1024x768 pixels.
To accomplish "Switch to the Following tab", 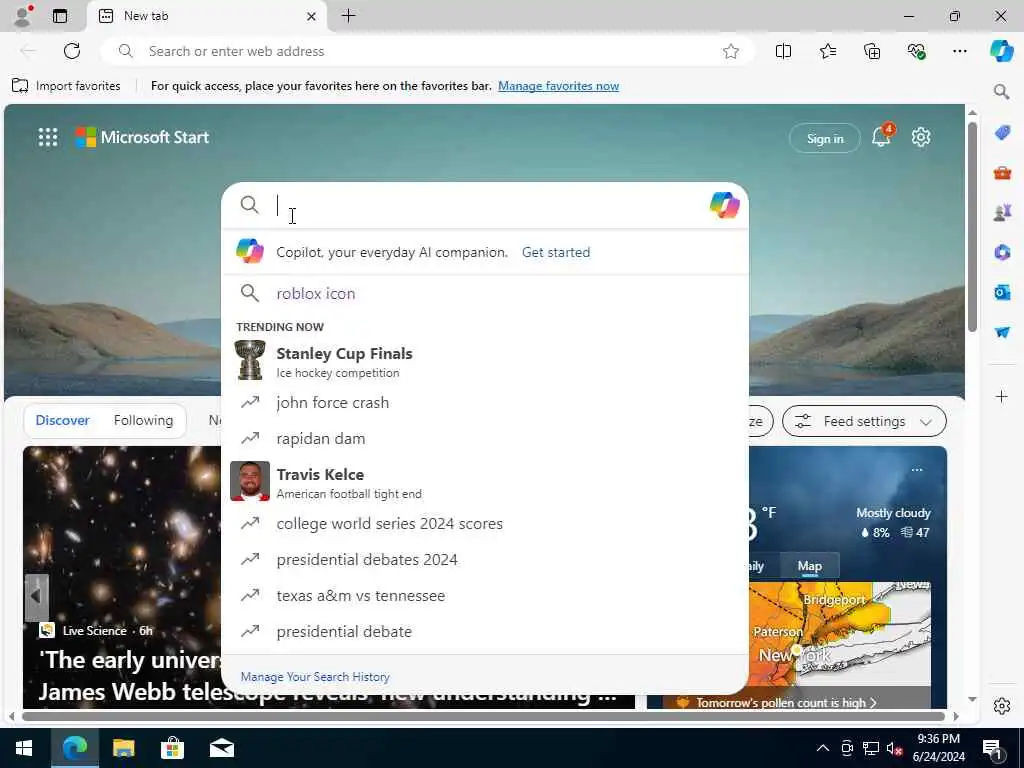I will click(x=143, y=421).
